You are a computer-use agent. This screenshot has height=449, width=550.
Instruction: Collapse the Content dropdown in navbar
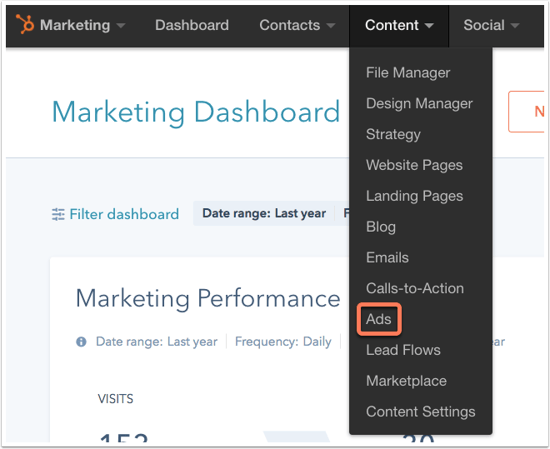[399, 26]
